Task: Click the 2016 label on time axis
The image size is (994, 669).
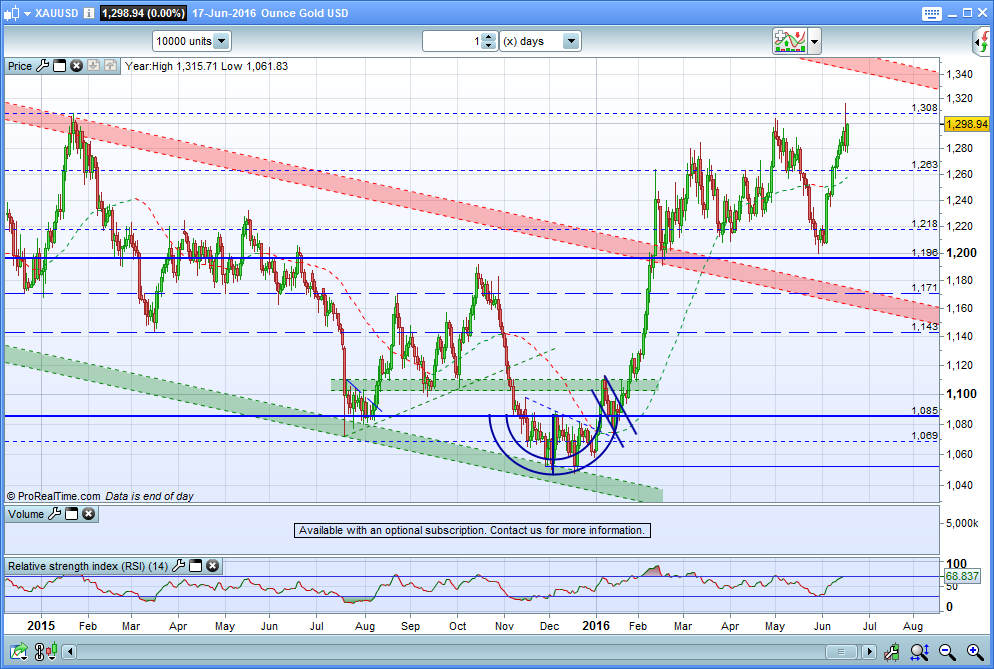Action: [596, 625]
